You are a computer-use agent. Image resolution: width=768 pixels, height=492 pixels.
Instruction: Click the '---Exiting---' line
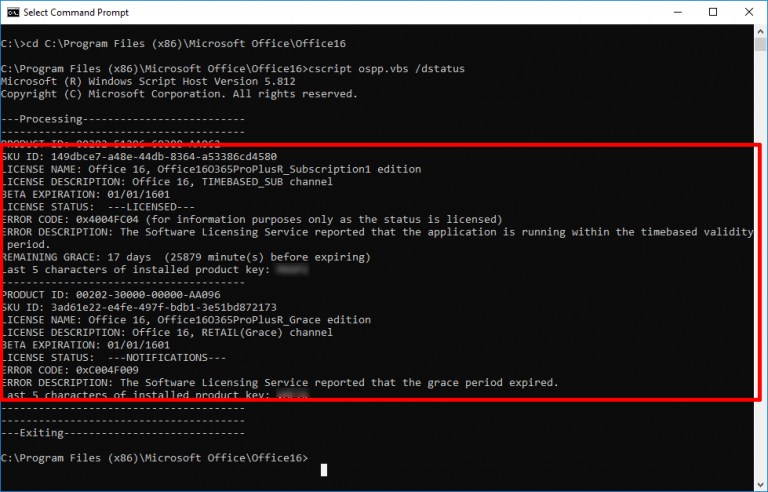[x=122, y=433]
